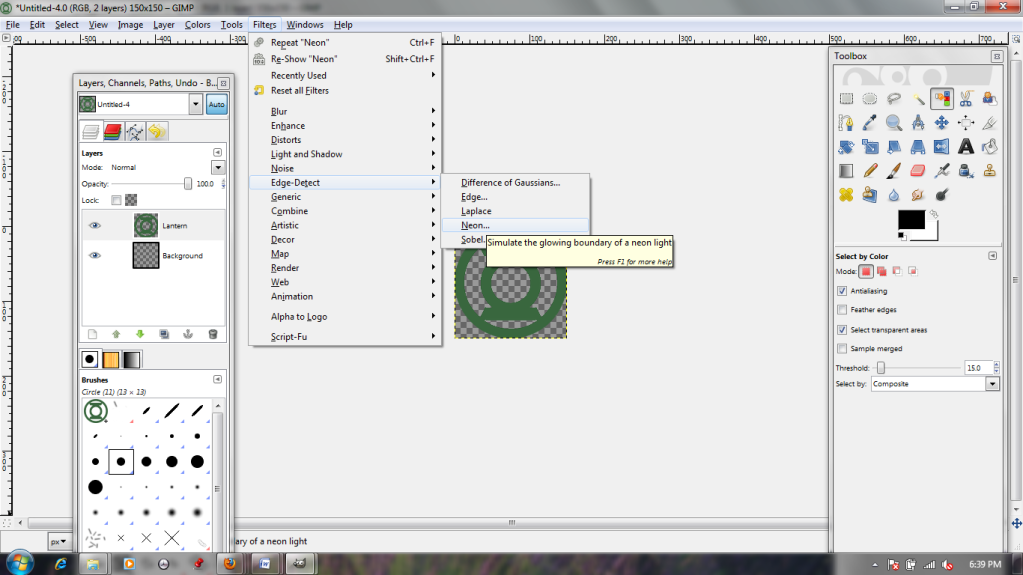Hide the Background layer eye icon
Image resolution: width=1023 pixels, height=575 pixels.
95,255
